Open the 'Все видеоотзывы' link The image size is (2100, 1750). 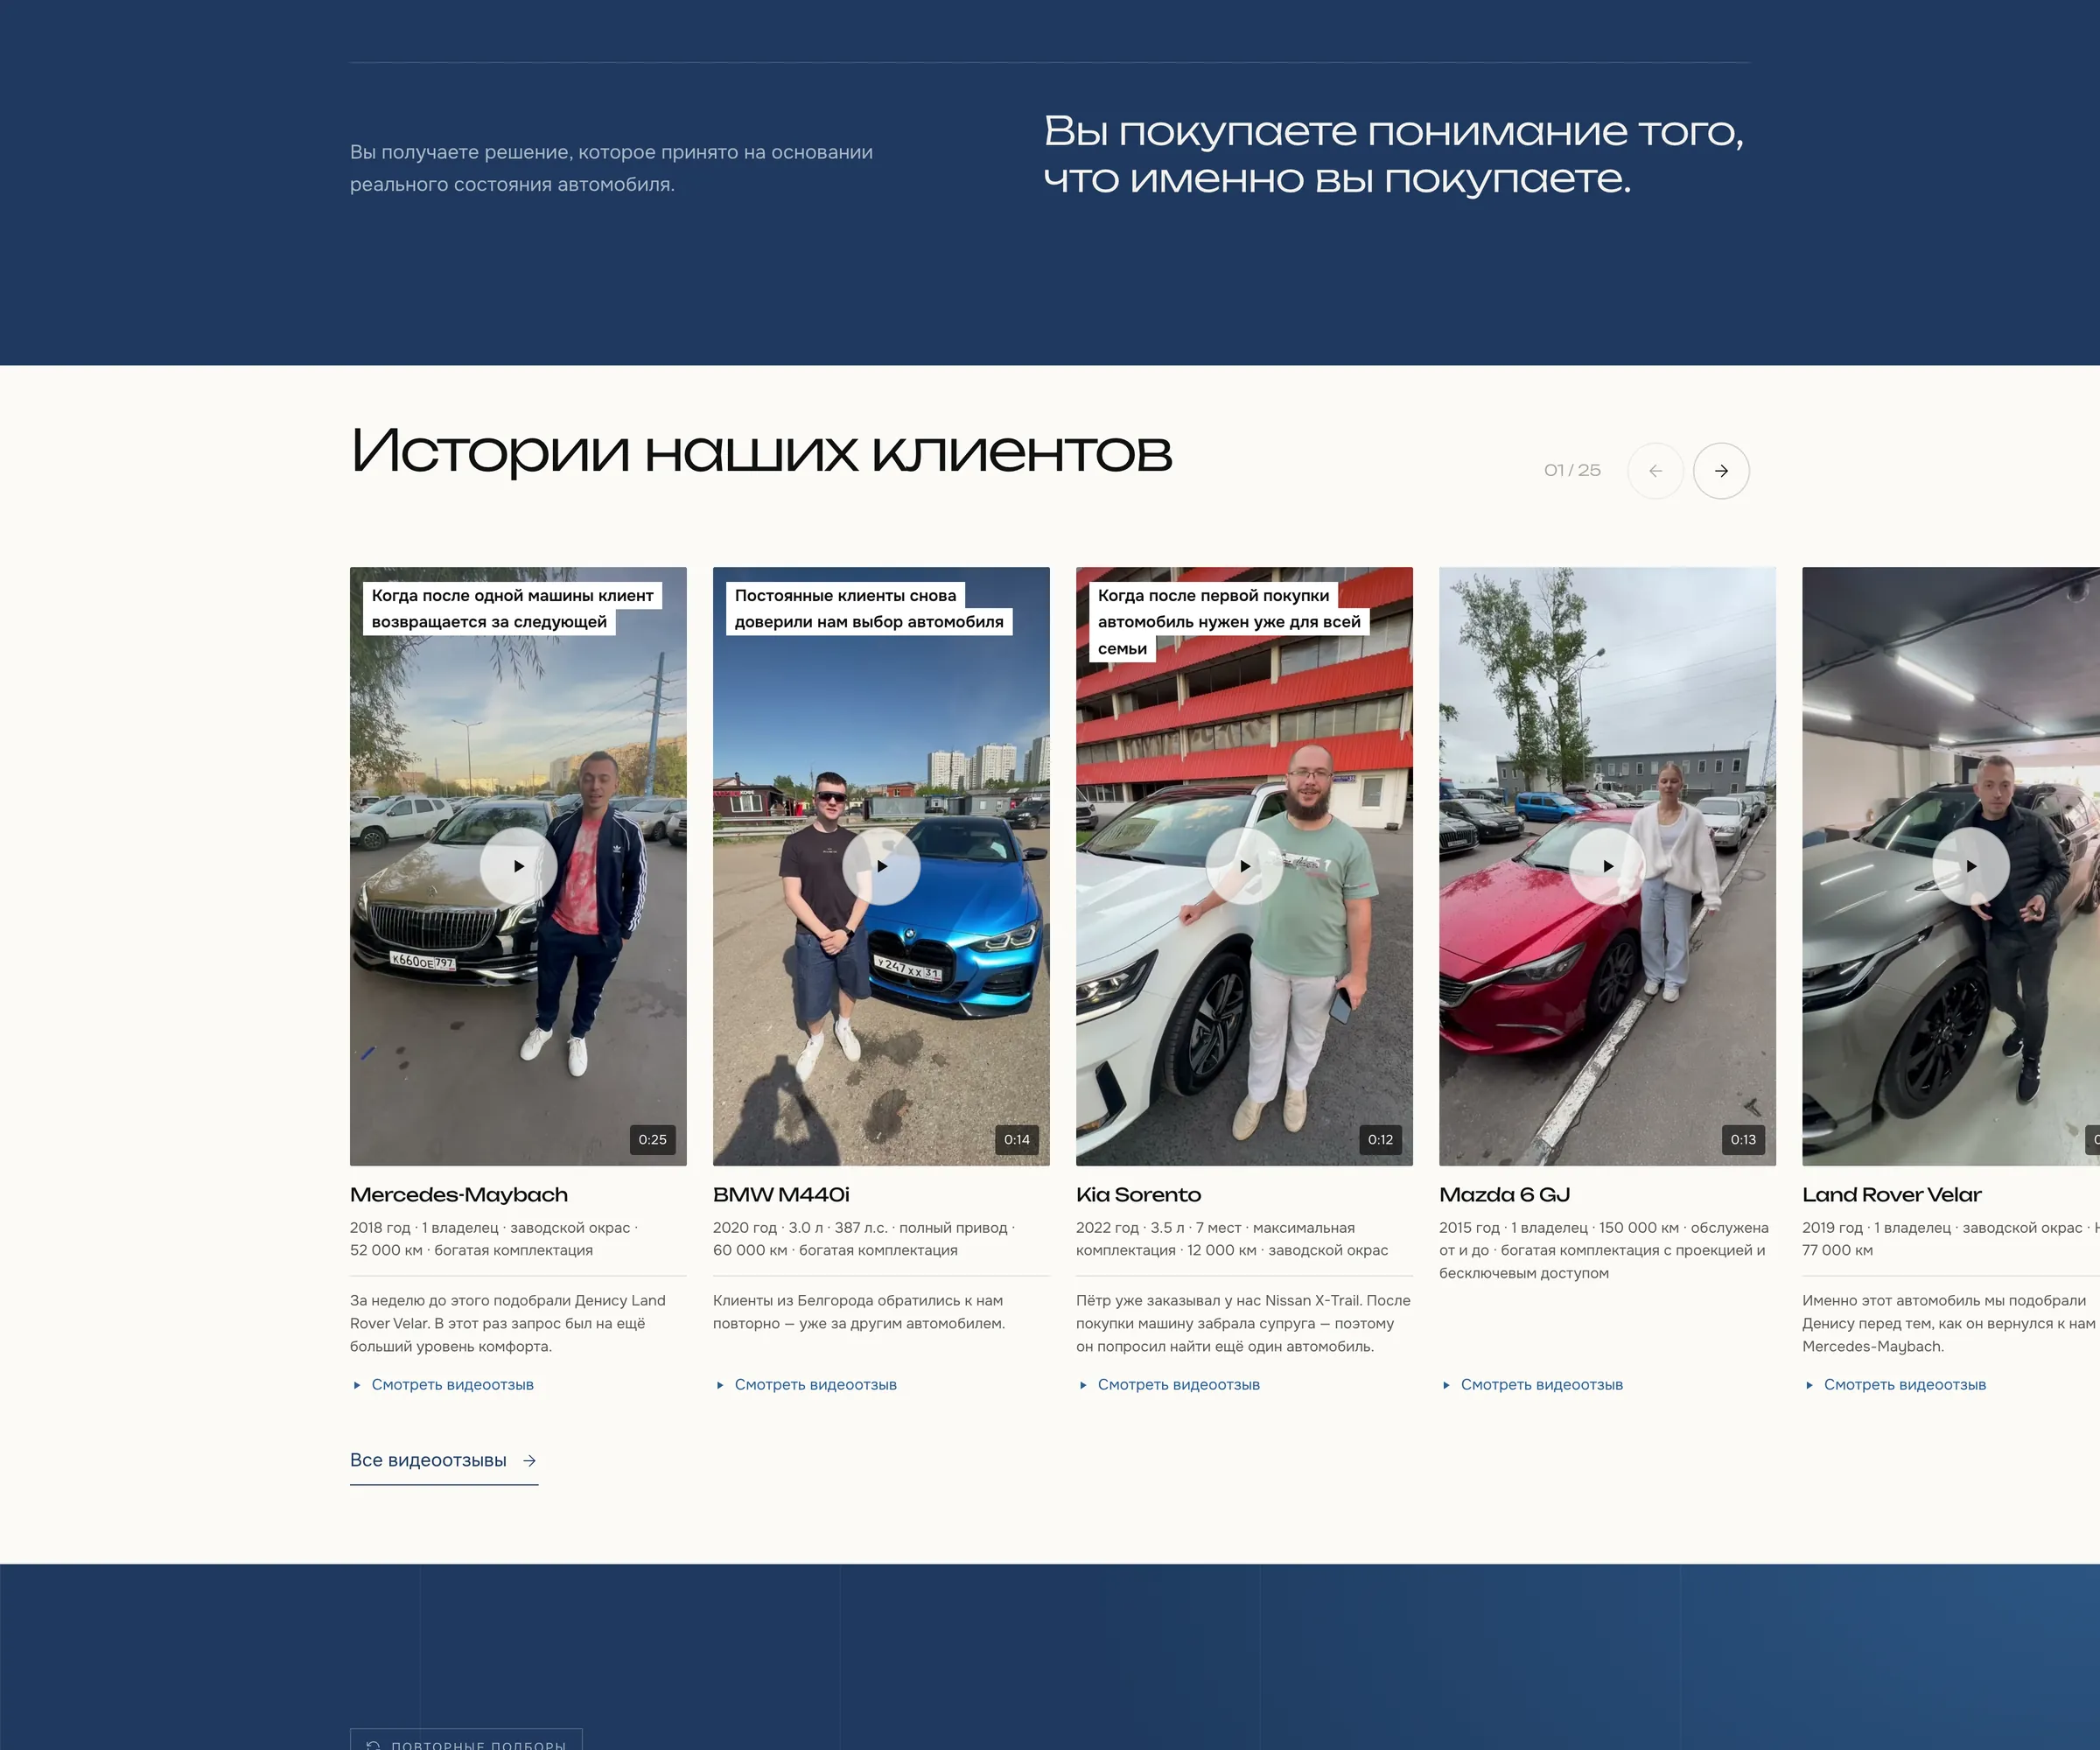click(444, 1461)
